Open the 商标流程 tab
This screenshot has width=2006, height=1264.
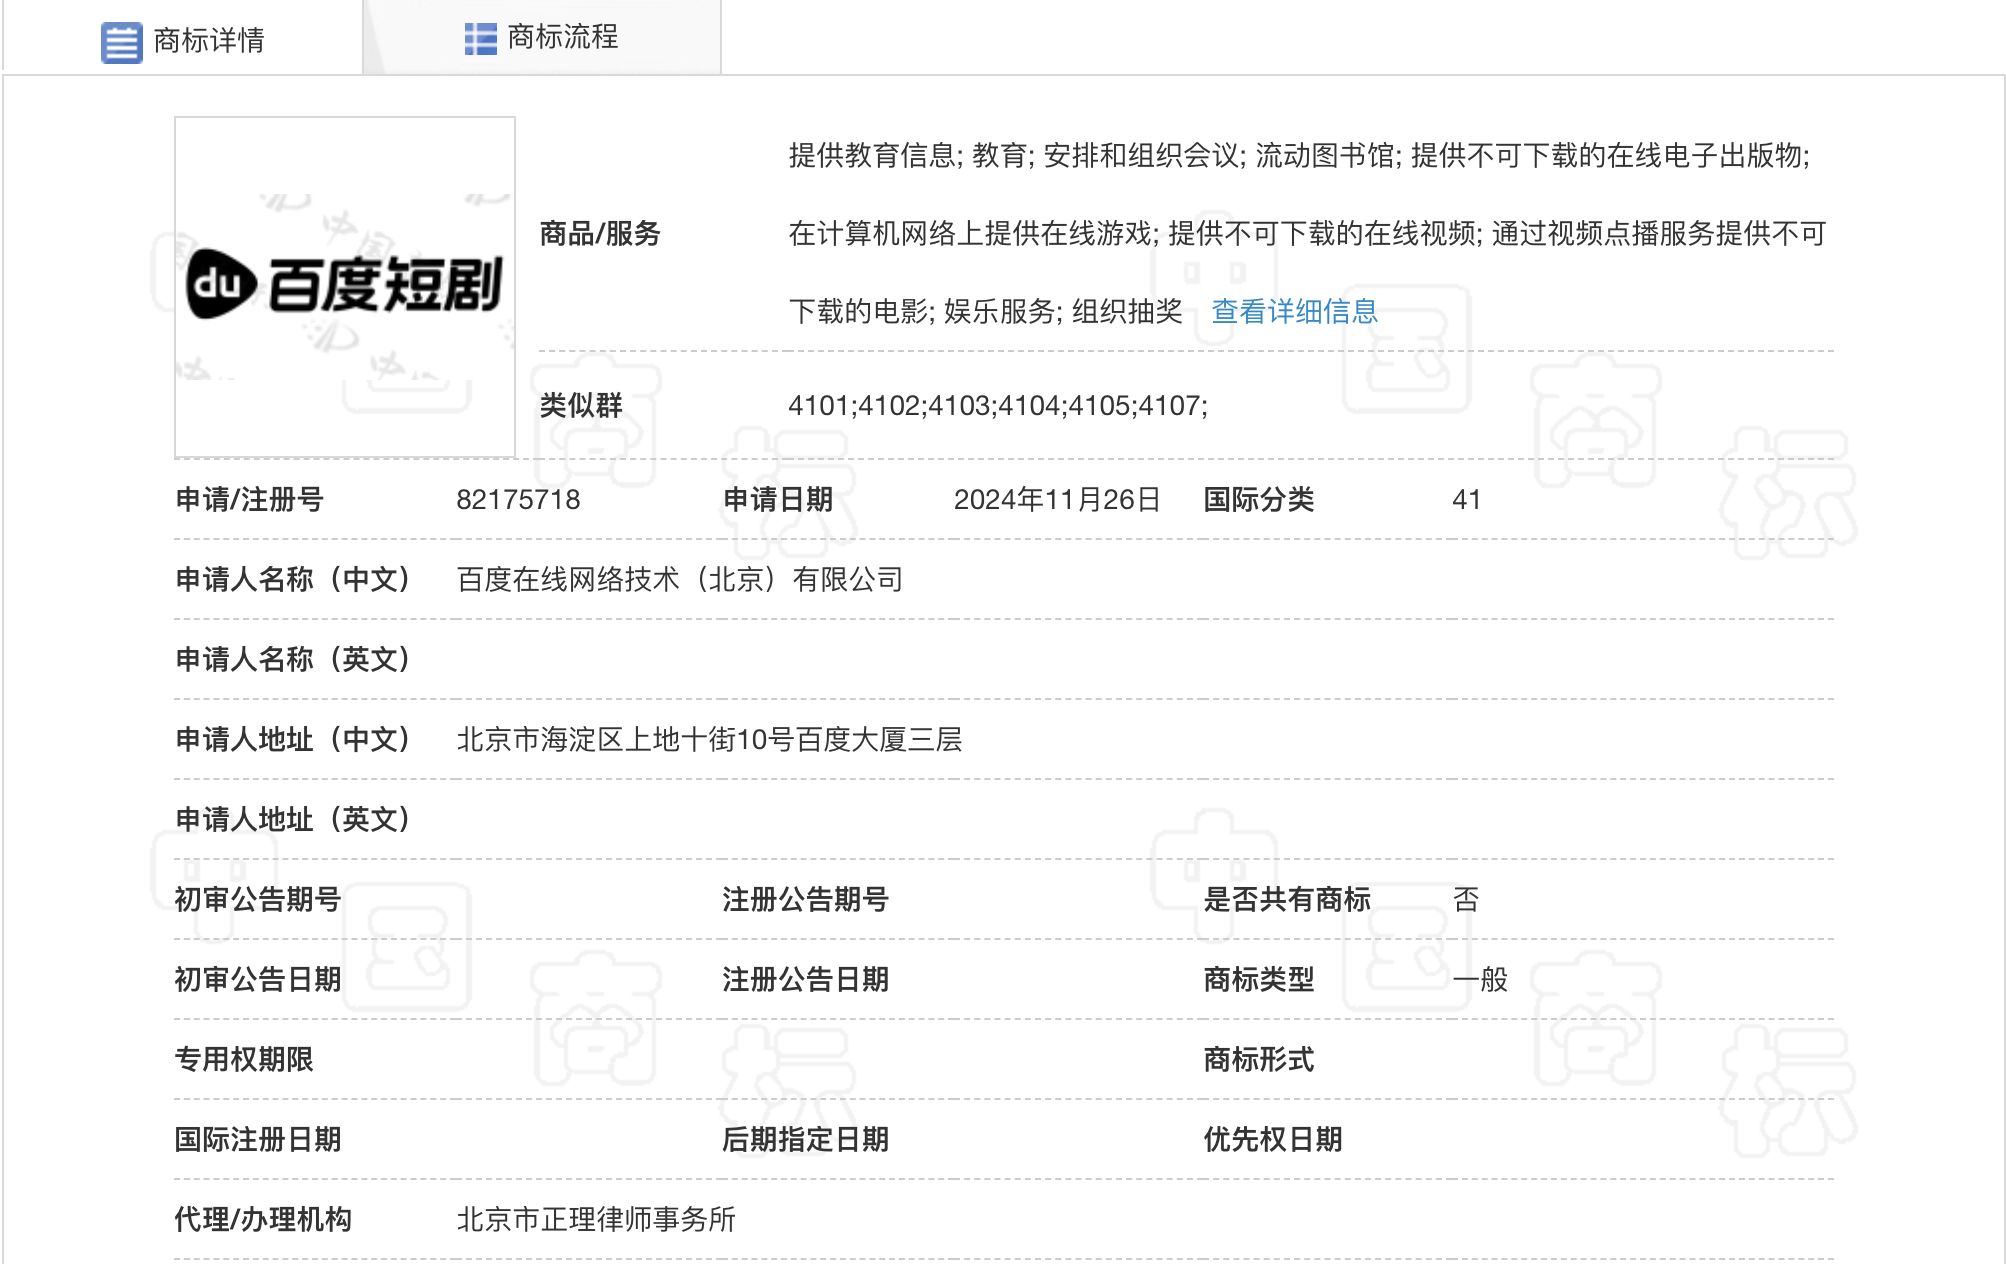[542, 38]
